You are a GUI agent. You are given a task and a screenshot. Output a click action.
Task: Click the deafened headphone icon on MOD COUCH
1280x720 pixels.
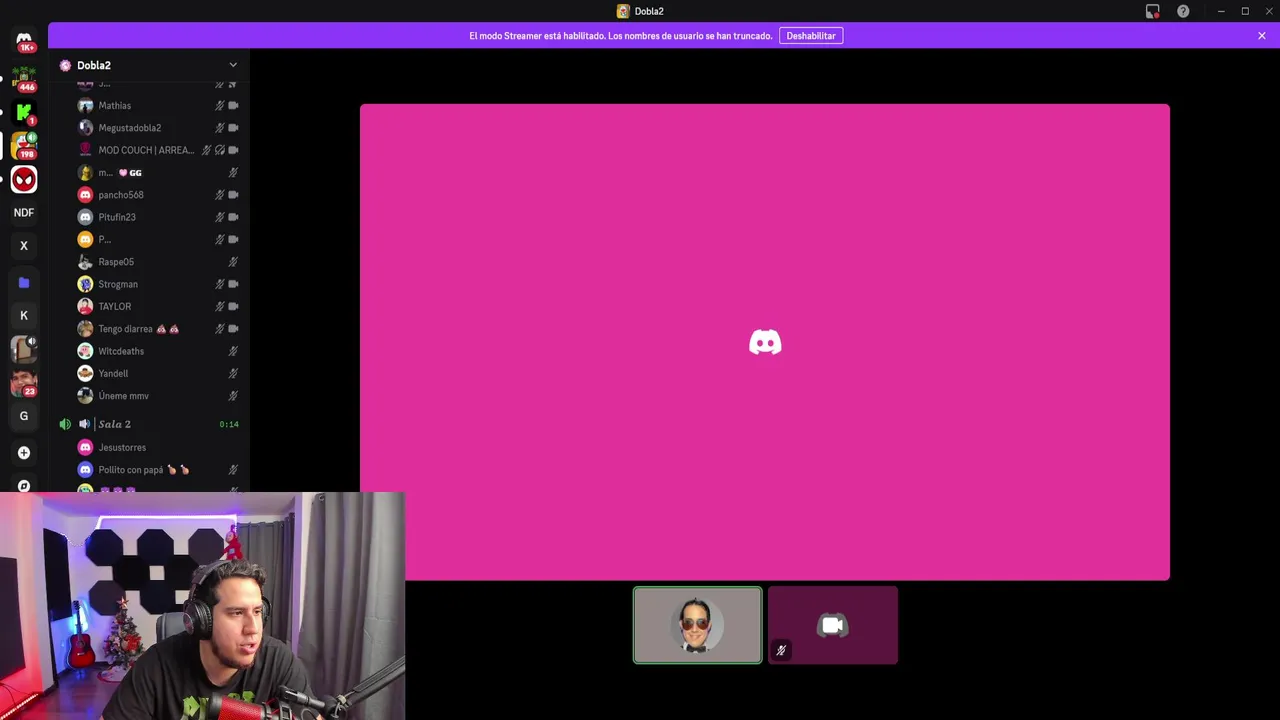(220, 150)
